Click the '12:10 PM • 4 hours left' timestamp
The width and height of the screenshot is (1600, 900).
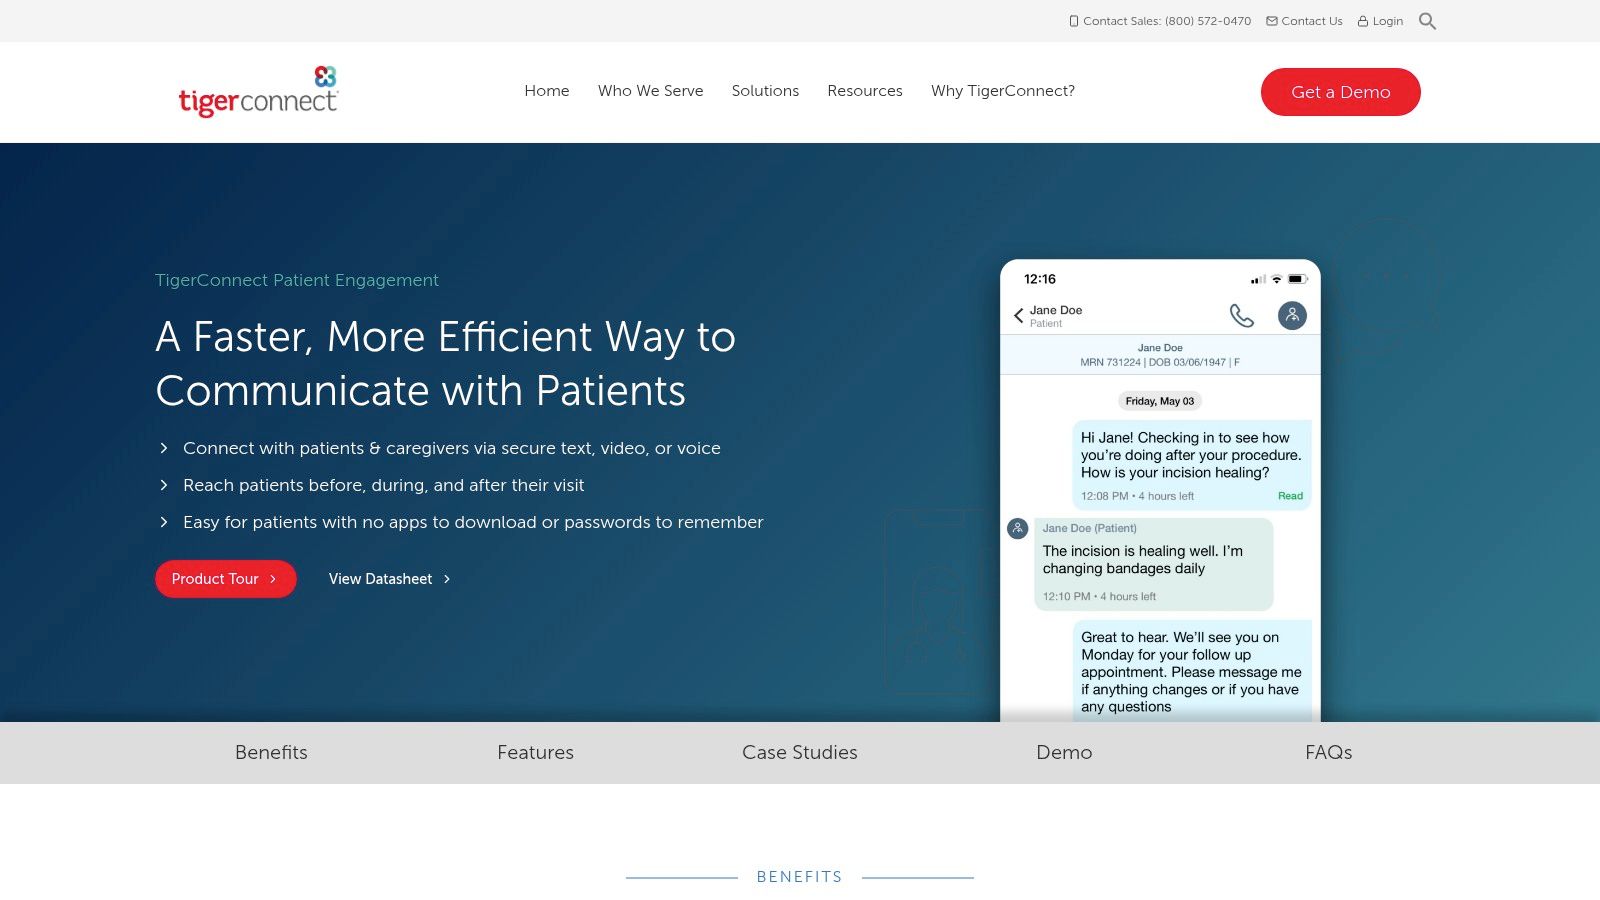tap(1099, 596)
